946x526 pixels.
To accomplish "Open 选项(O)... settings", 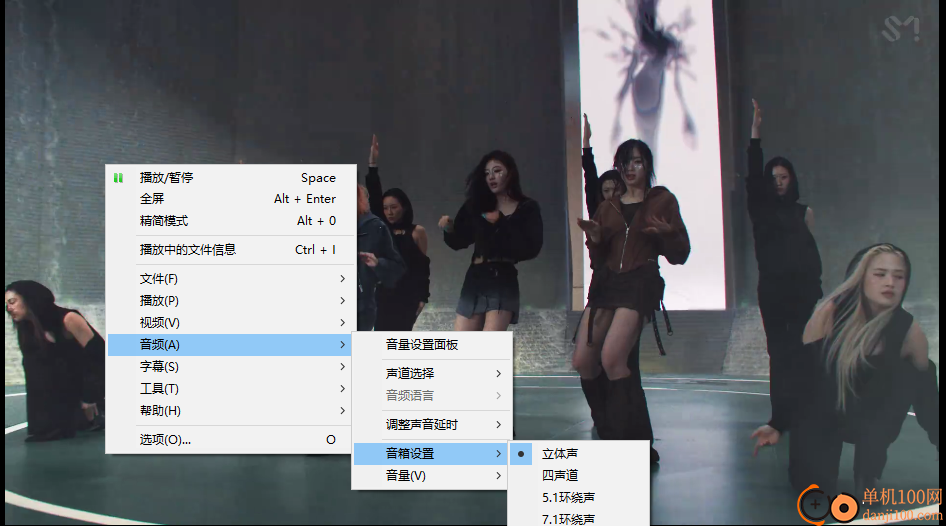I will click(x=231, y=440).
